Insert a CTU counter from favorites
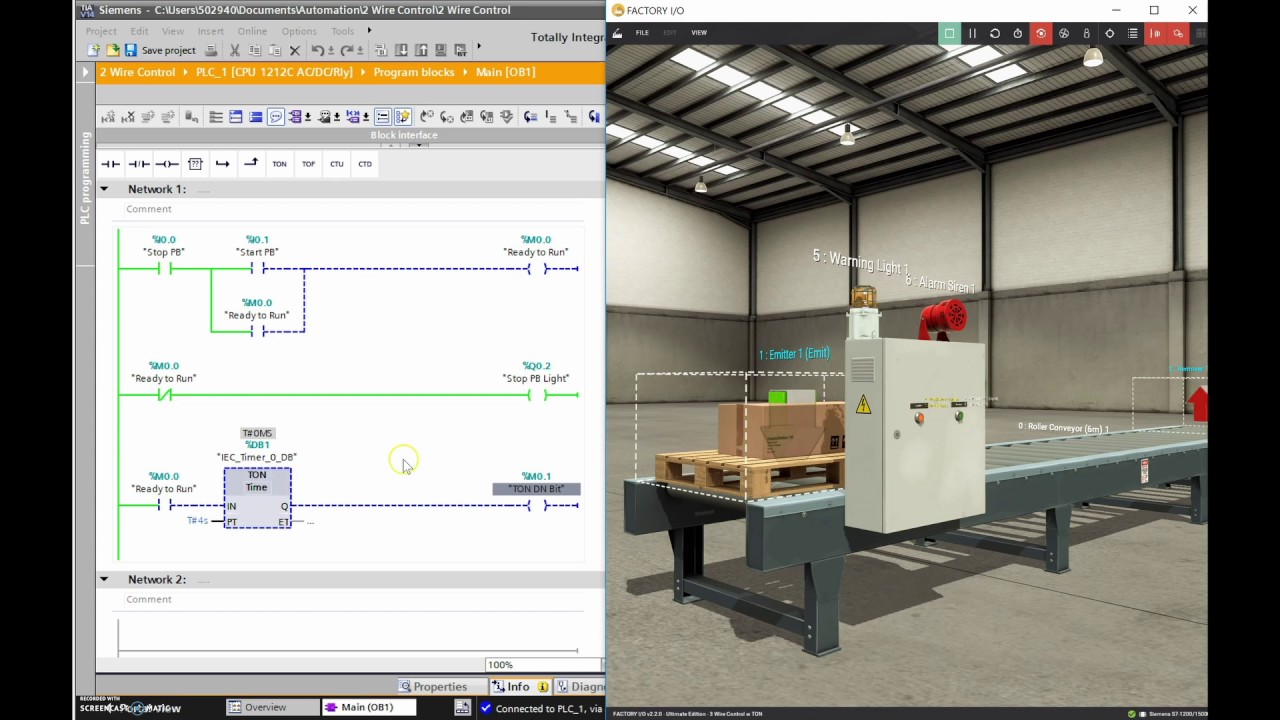 click(337, 164)
